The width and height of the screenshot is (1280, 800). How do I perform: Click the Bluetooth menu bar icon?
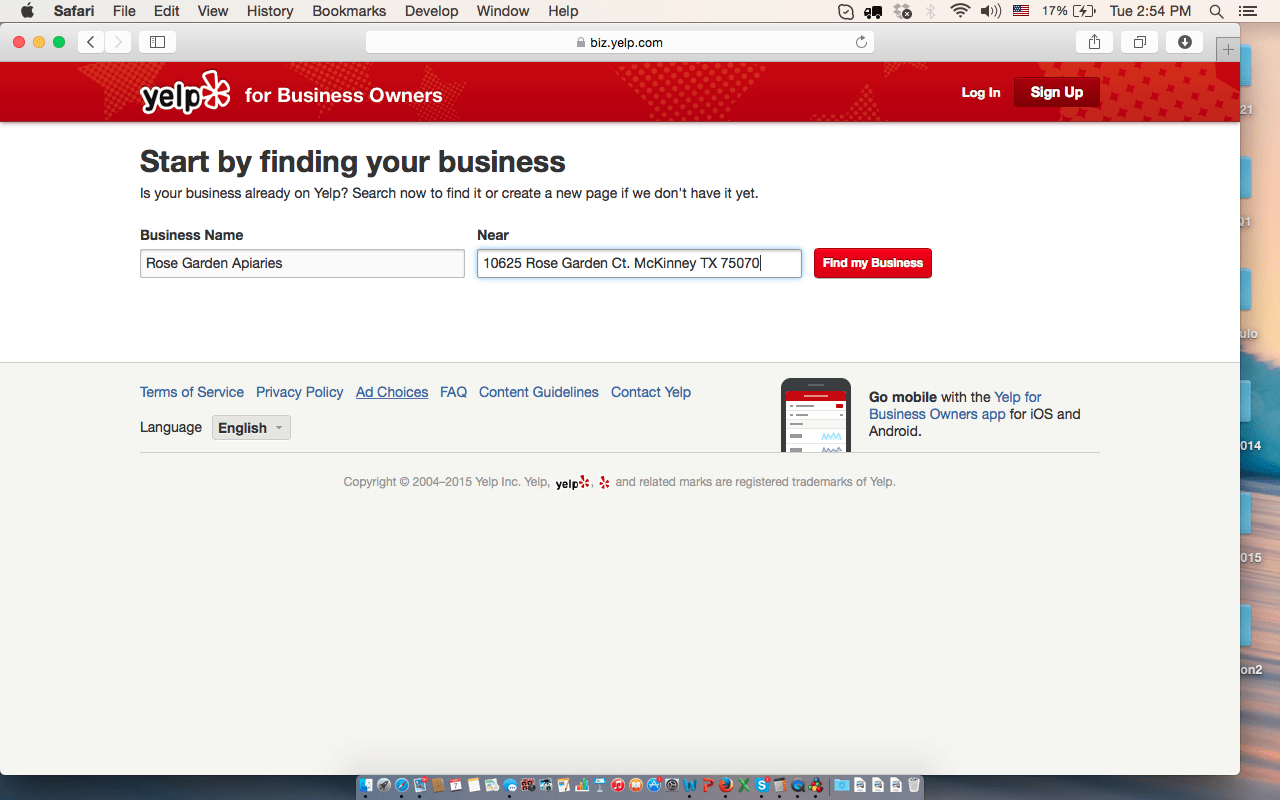coord(931,11)
